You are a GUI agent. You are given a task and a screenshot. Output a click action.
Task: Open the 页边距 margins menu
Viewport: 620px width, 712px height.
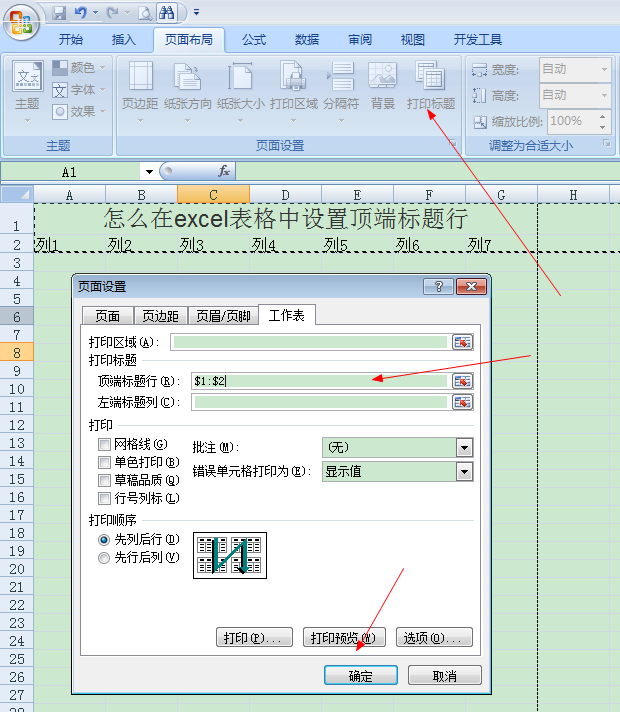click(140, 91)
